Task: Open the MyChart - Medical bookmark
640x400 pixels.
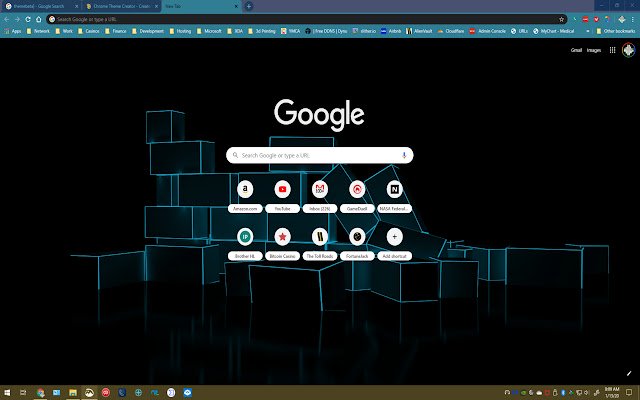Action: click(x=553, y=31)
